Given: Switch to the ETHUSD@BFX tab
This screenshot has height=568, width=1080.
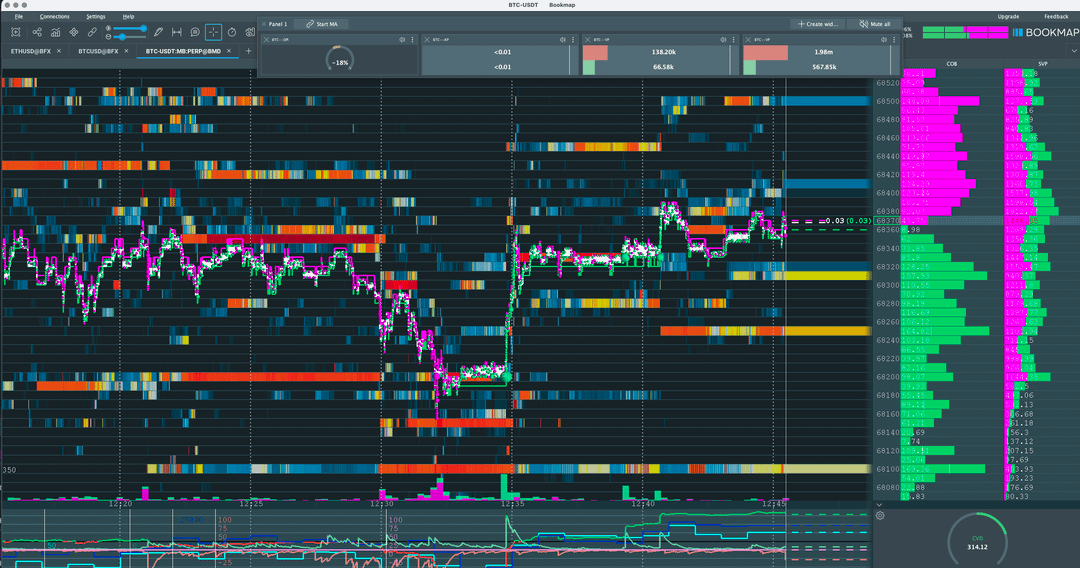Looking at the screenshot, I should tap(30, 50).
